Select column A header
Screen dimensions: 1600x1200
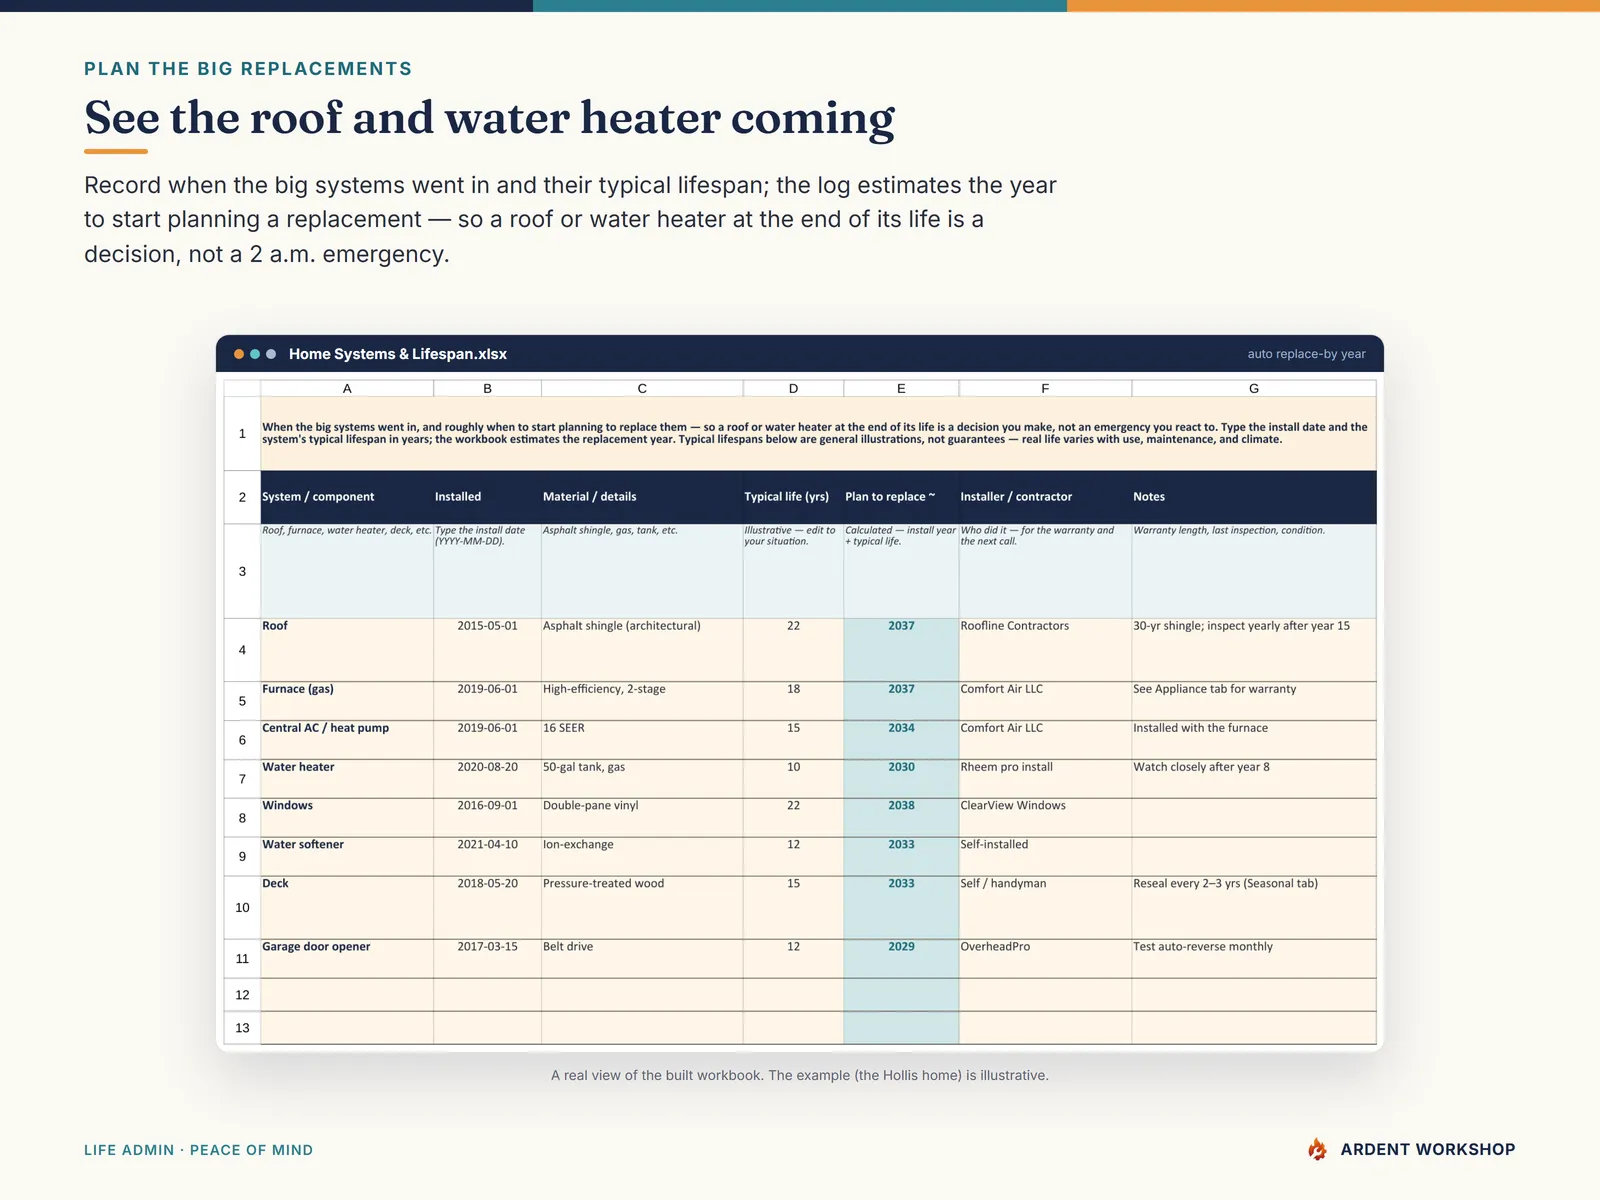pyautogui.click(x=347, y=388)
